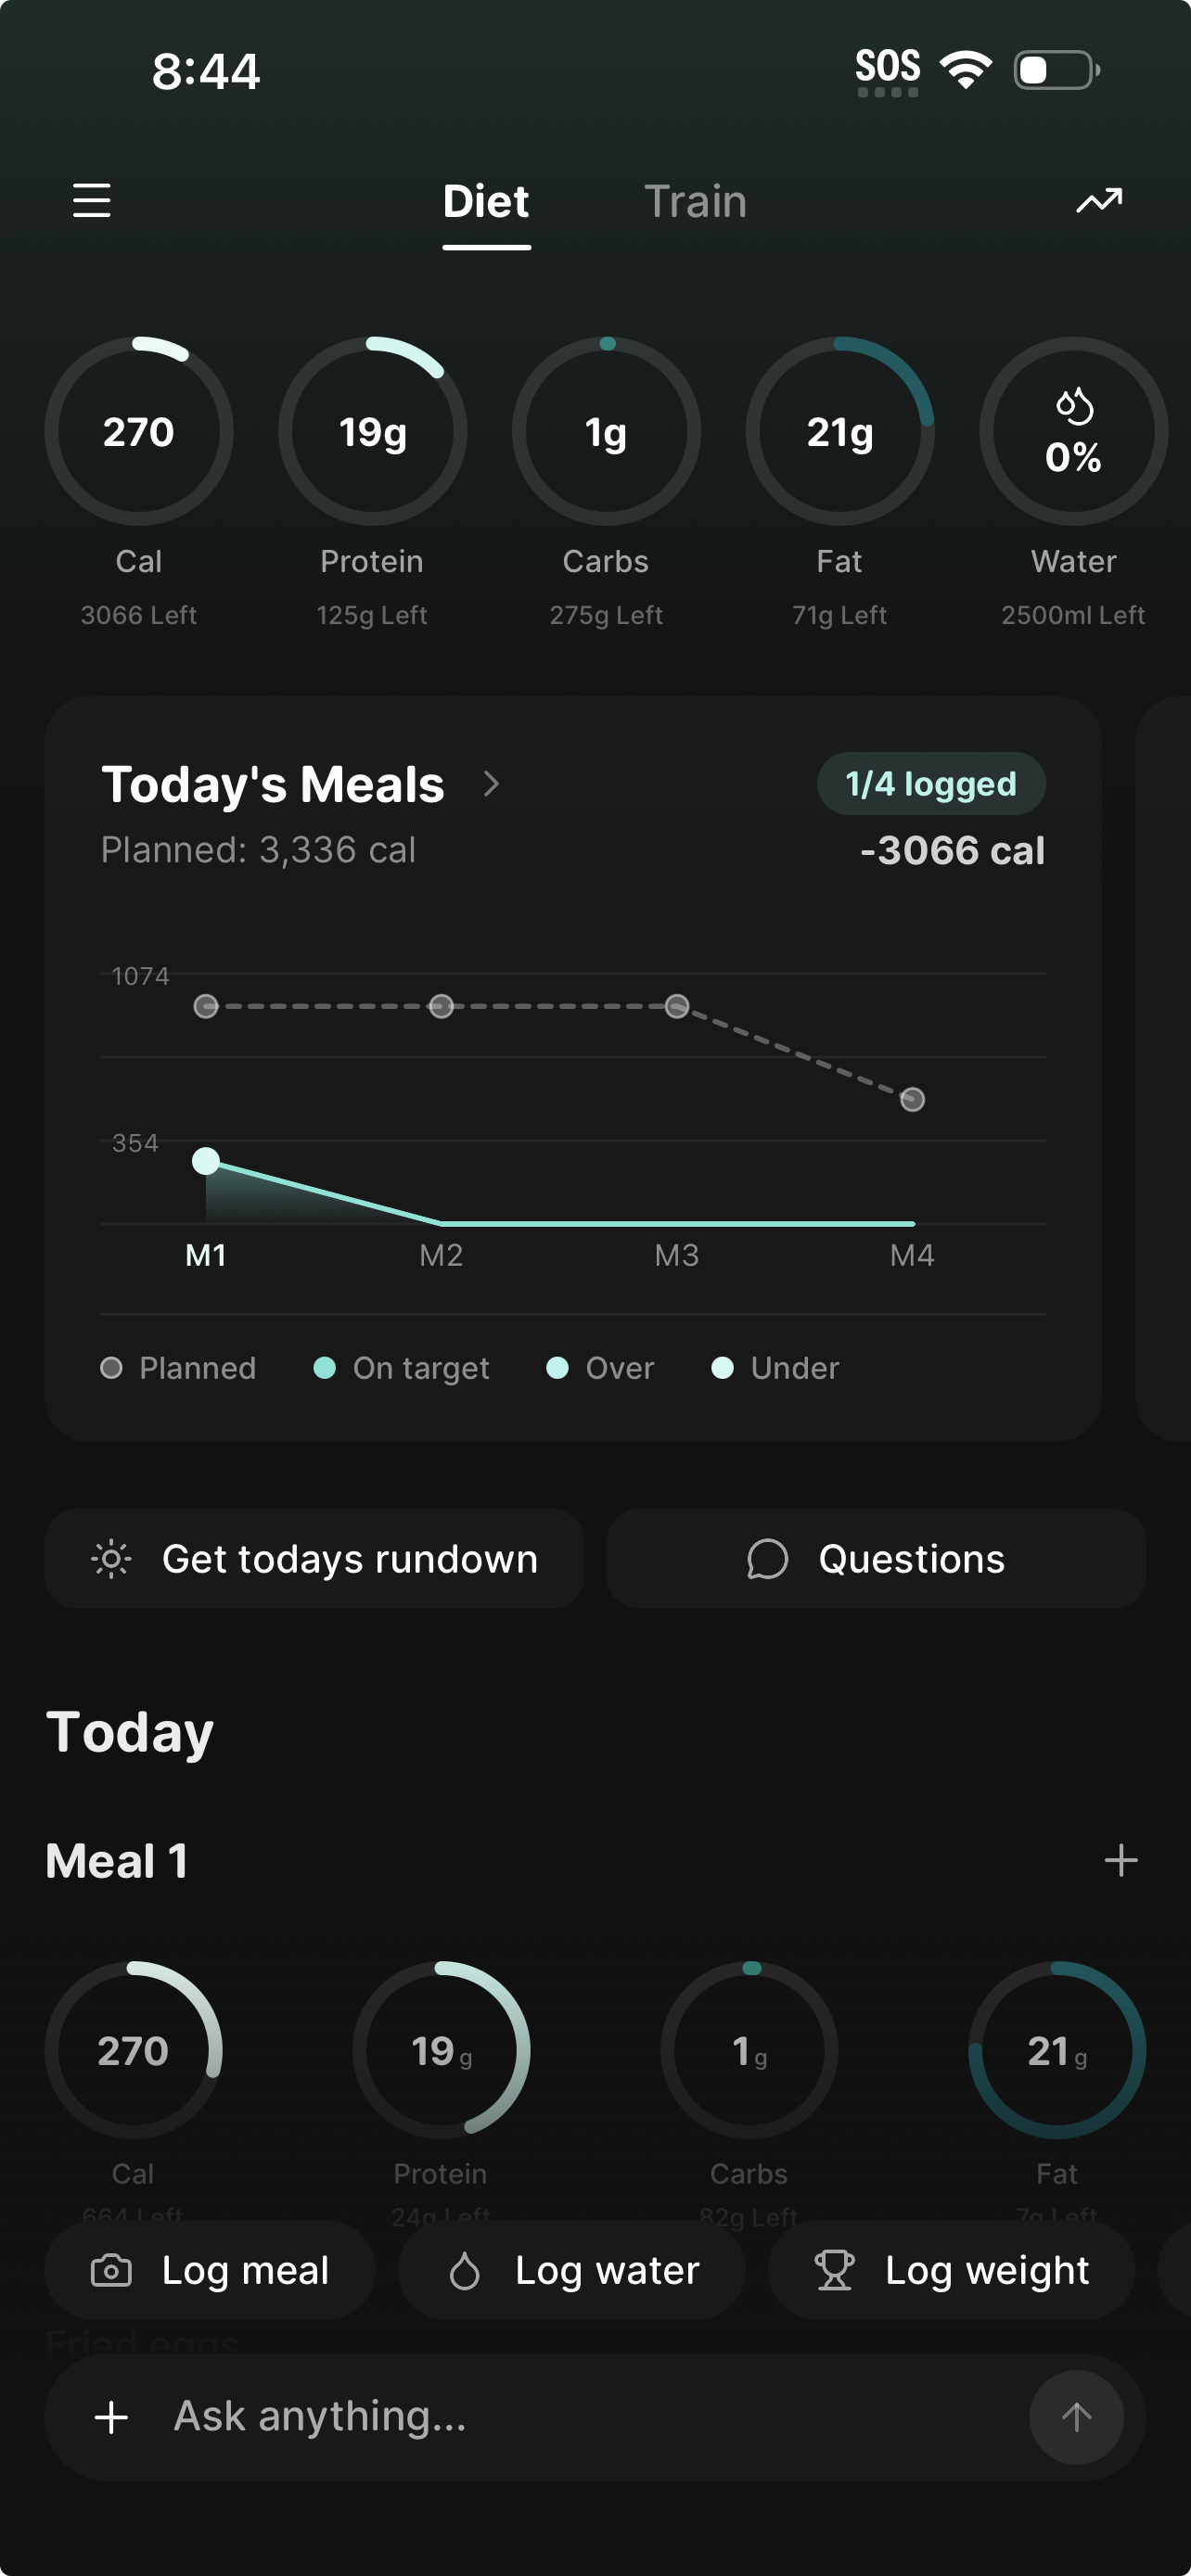
Task: Tap the Log meal button
Action: pos(210,2271)
